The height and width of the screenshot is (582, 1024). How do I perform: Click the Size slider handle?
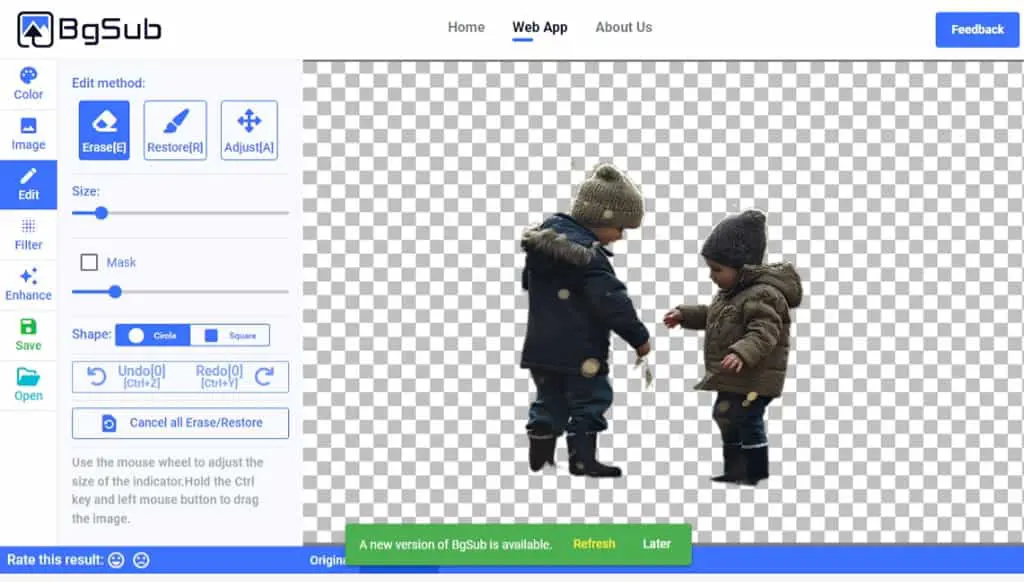[101, 213]
